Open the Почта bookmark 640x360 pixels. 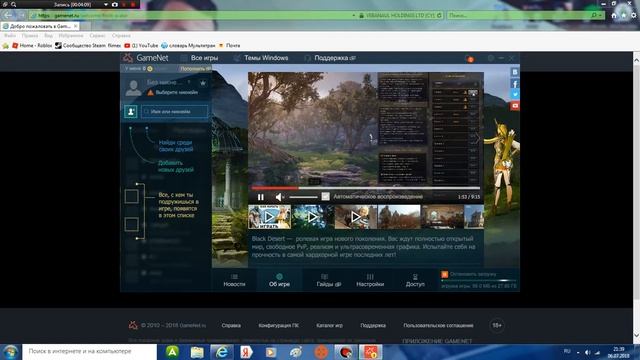pos(229,46)
